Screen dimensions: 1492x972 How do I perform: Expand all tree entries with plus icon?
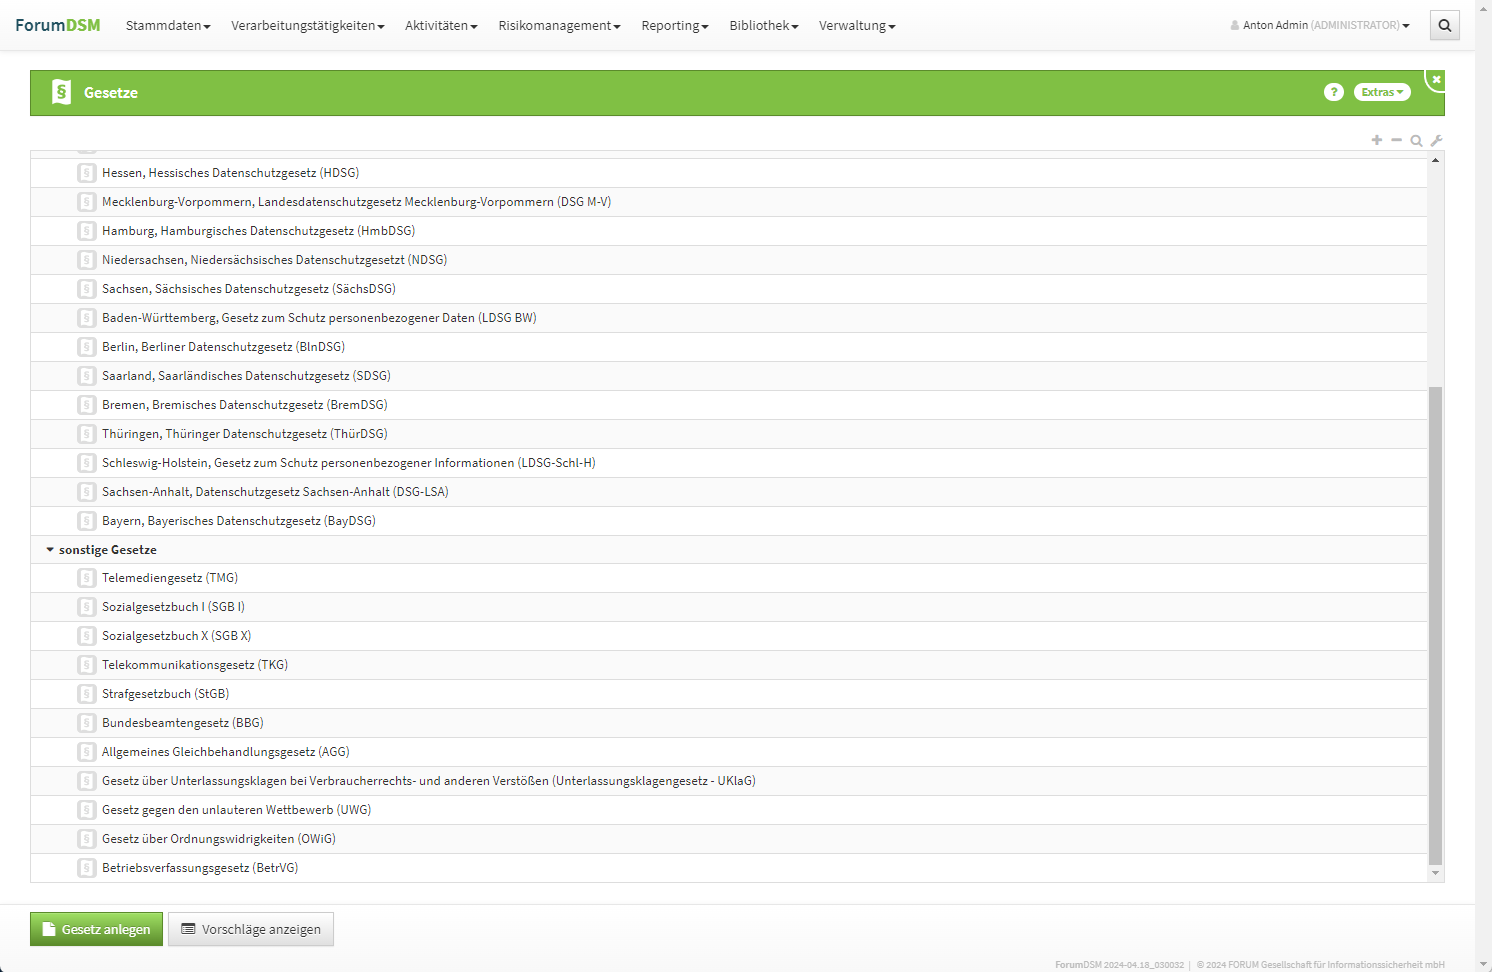pos(1377,140)
